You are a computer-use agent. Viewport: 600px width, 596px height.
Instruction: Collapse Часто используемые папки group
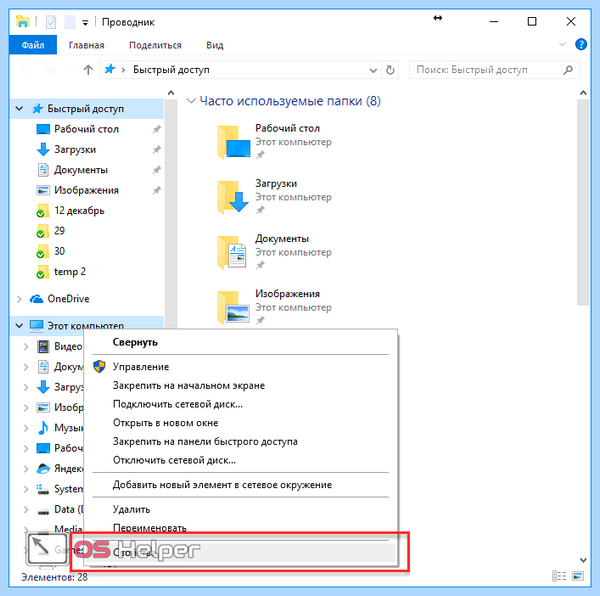point(191,101)
